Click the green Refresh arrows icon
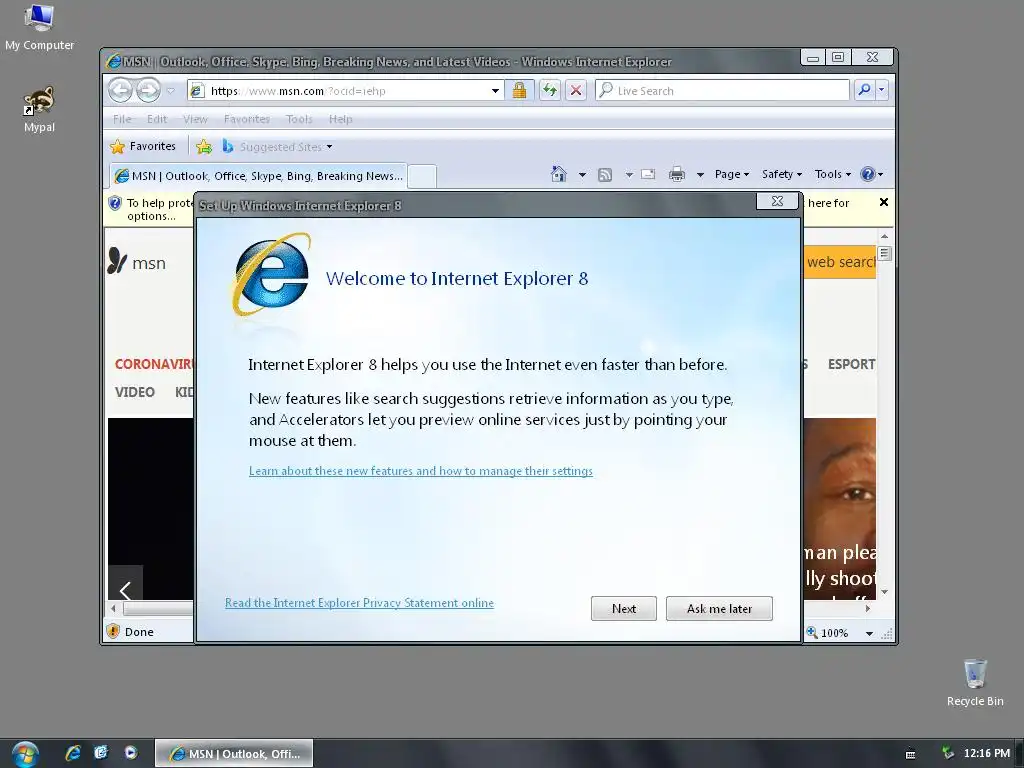 [x=549, y=90]
